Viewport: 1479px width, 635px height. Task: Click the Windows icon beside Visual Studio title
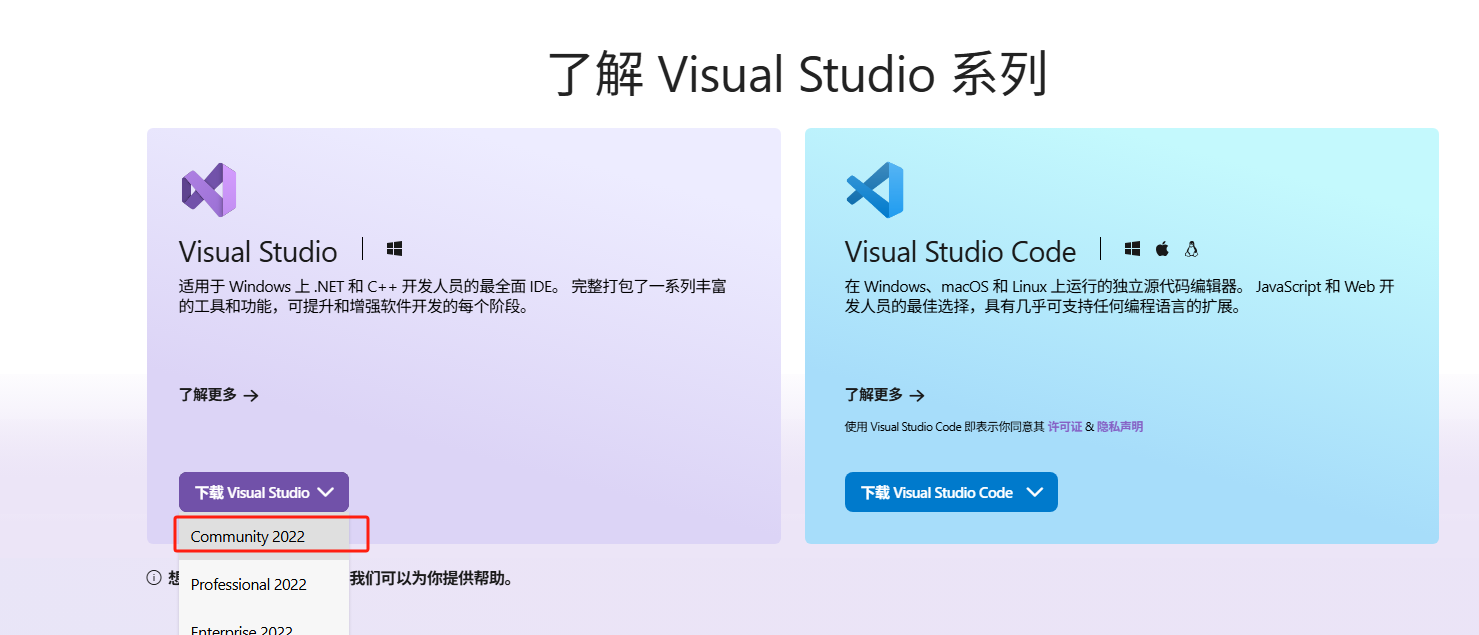click(394, 248)
